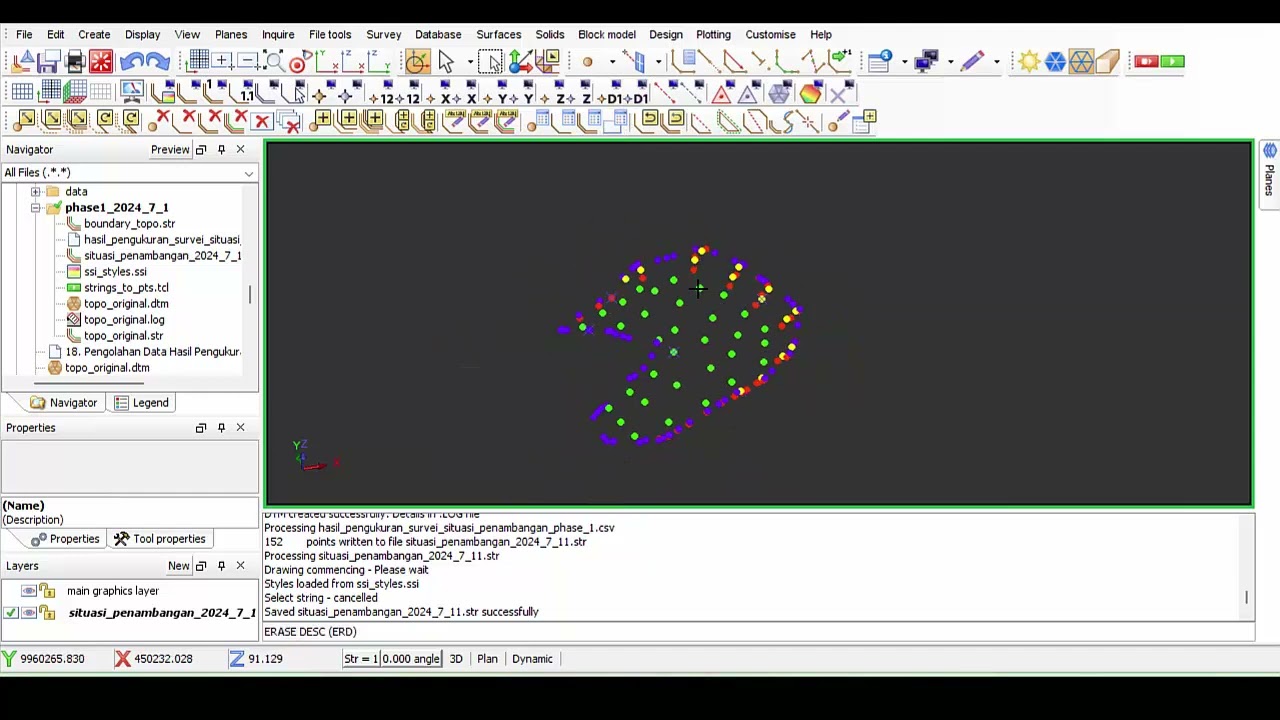Screen dimensions: 1280x720
Task: Toggle visibility of main graphics layer
Action: click(x=29, y=591)
